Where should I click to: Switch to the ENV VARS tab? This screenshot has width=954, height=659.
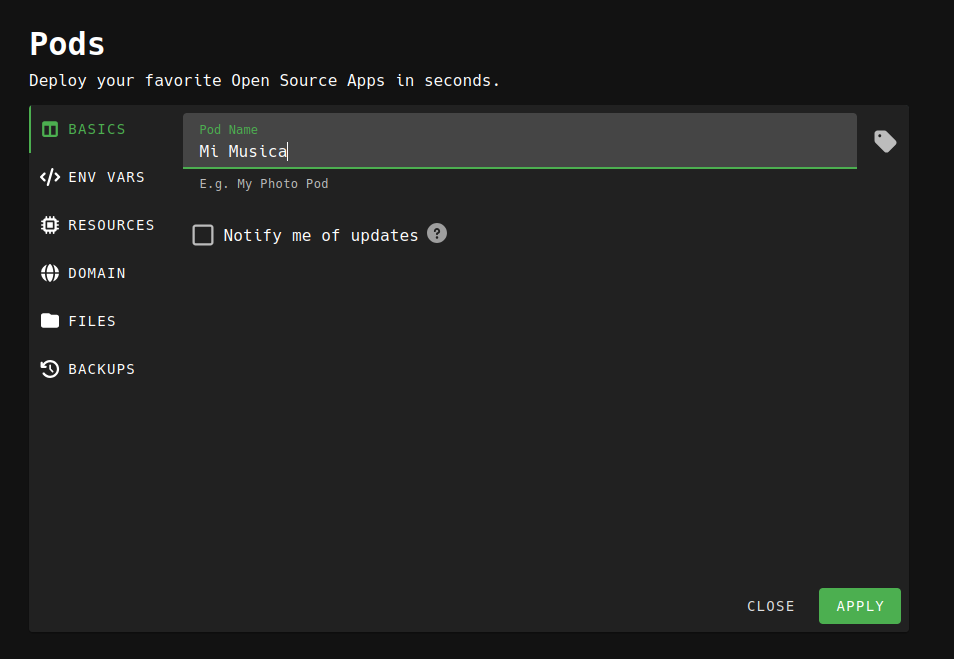click(106, 177)
